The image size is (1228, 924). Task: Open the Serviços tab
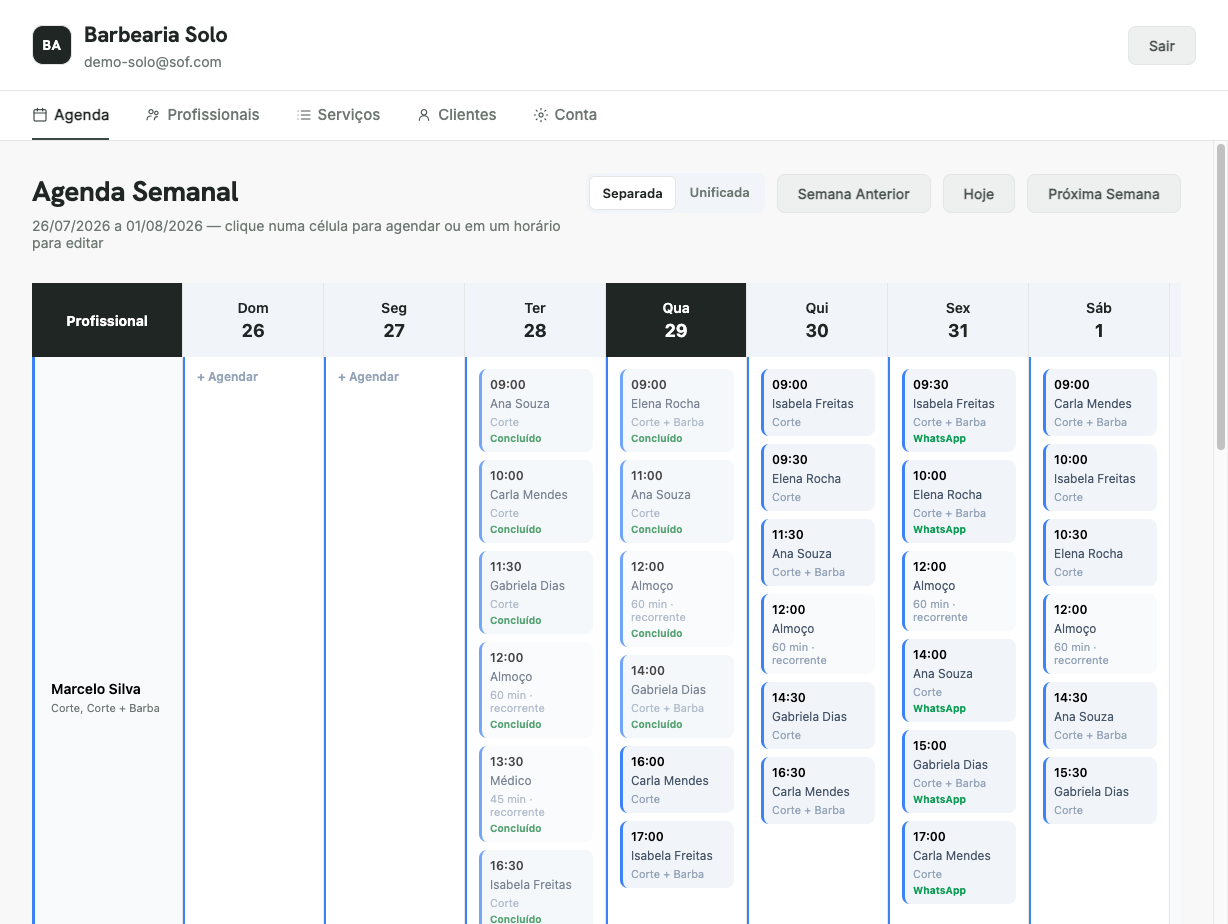339,115
